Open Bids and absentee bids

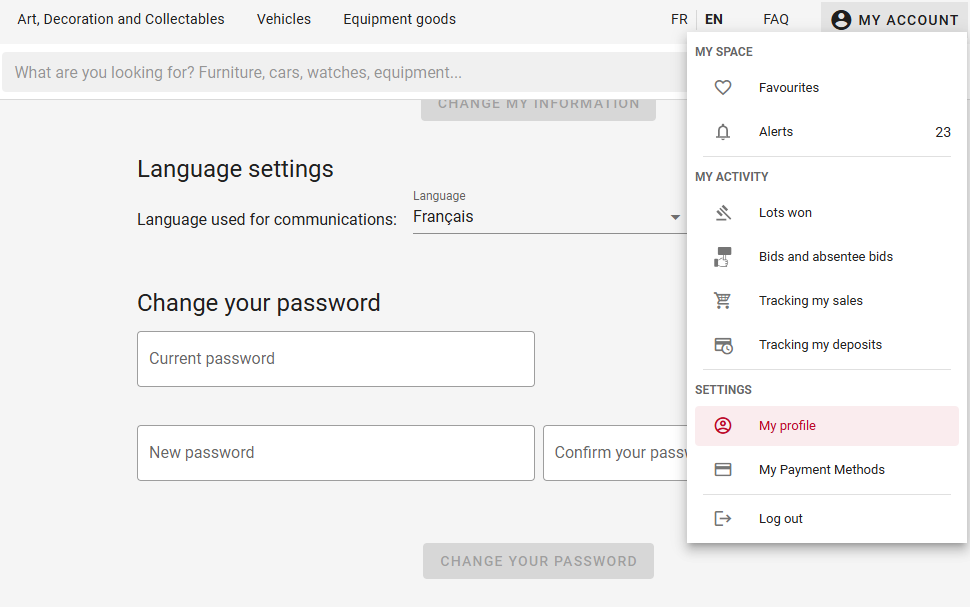tap(826, 257)
